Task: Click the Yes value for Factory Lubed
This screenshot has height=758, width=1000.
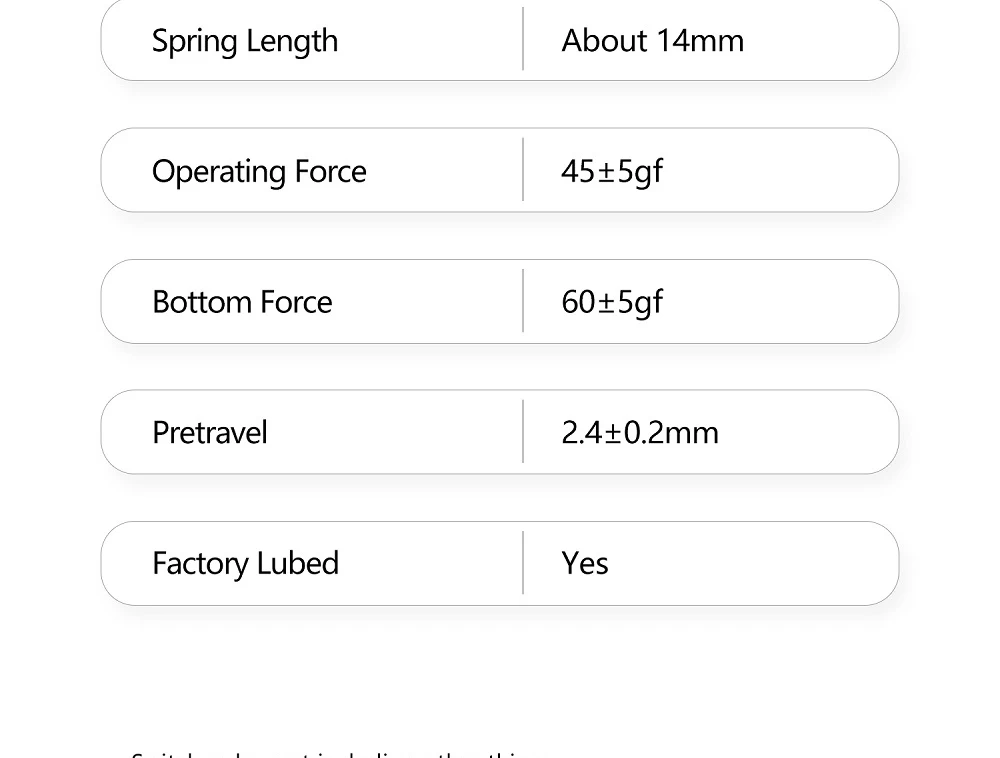Action: (x=585, y=564)
